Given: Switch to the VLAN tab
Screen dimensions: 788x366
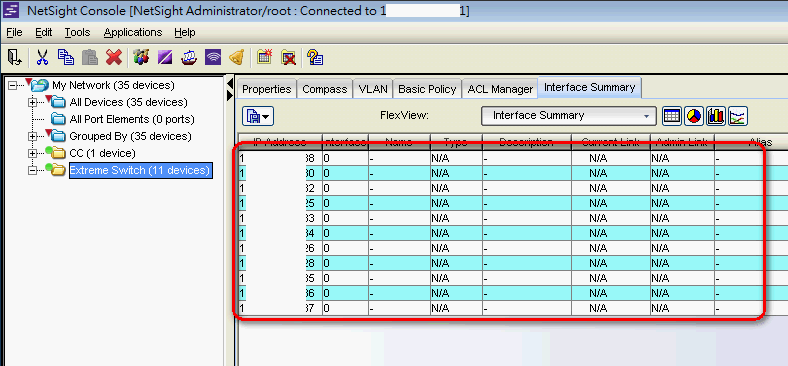Looking at the screenshot, I should point(373,89).
